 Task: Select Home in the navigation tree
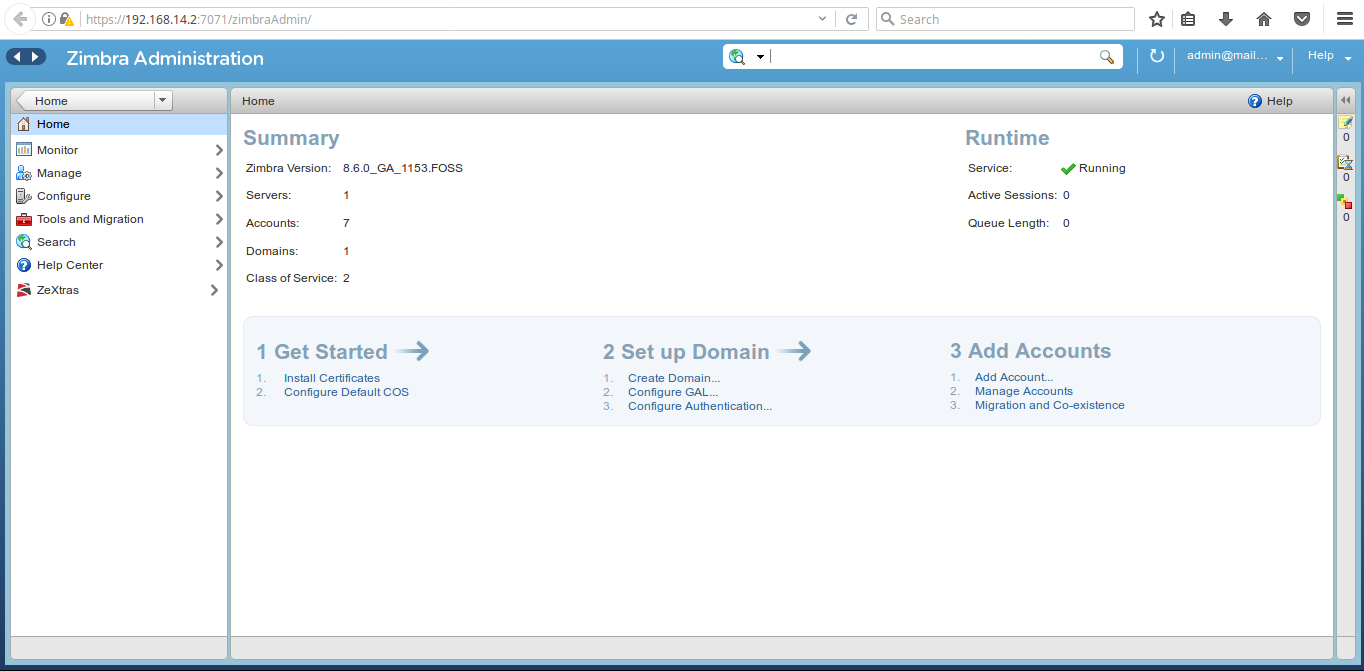coord(119,124)
